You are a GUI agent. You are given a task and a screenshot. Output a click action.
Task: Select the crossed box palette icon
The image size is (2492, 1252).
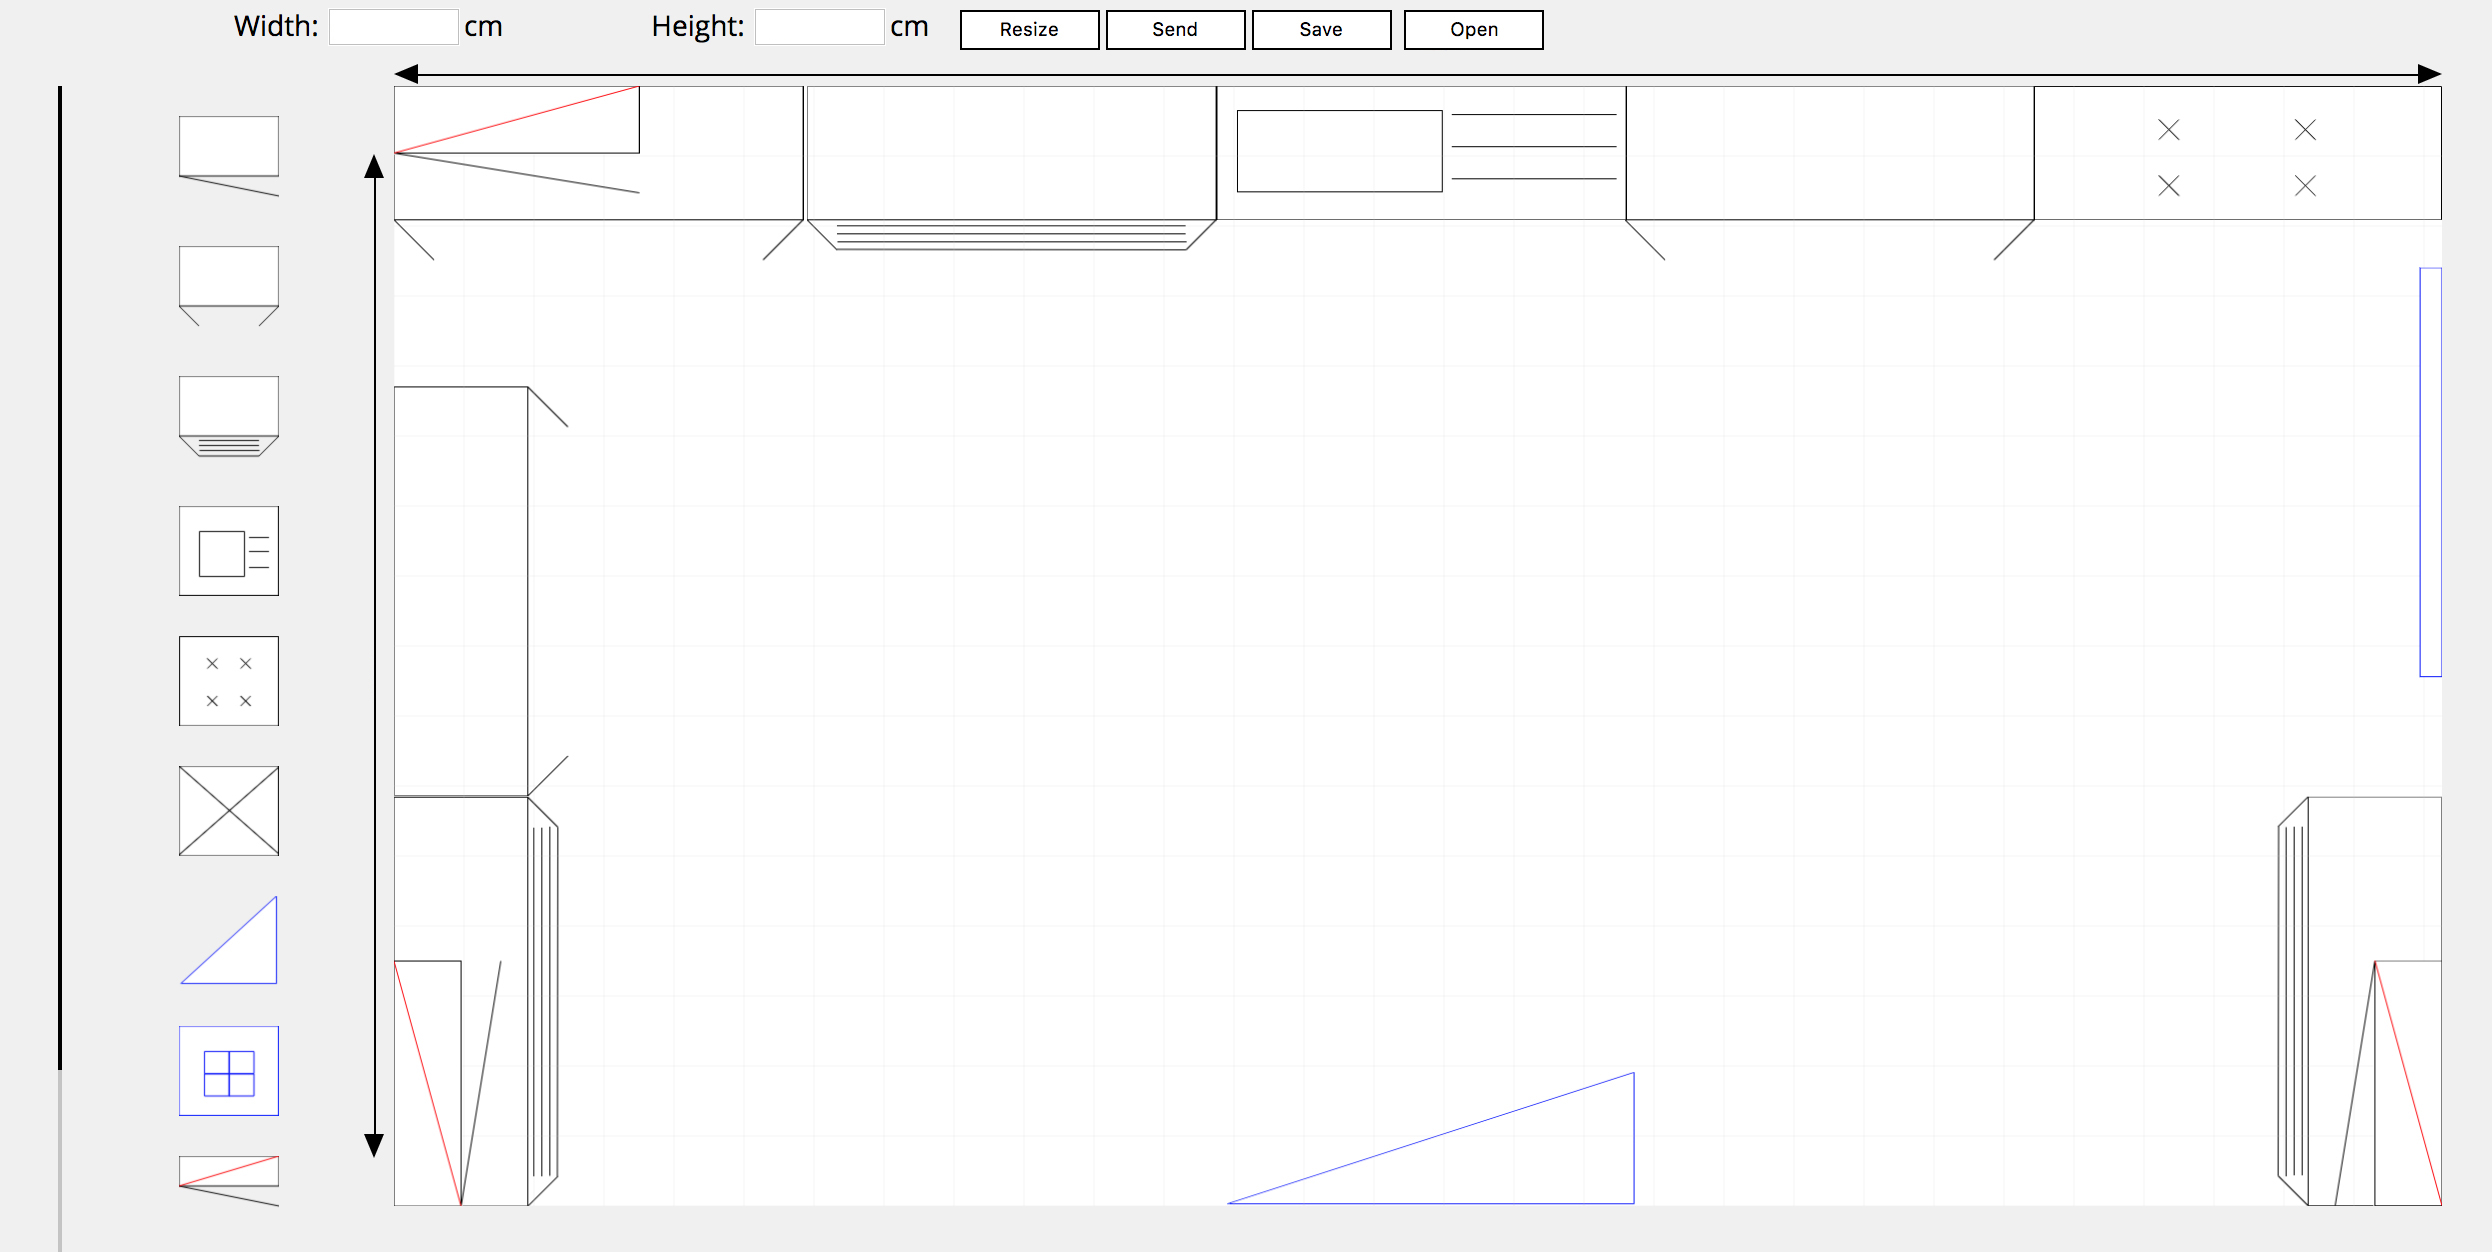pyautogui.click(x=229, y=811)
